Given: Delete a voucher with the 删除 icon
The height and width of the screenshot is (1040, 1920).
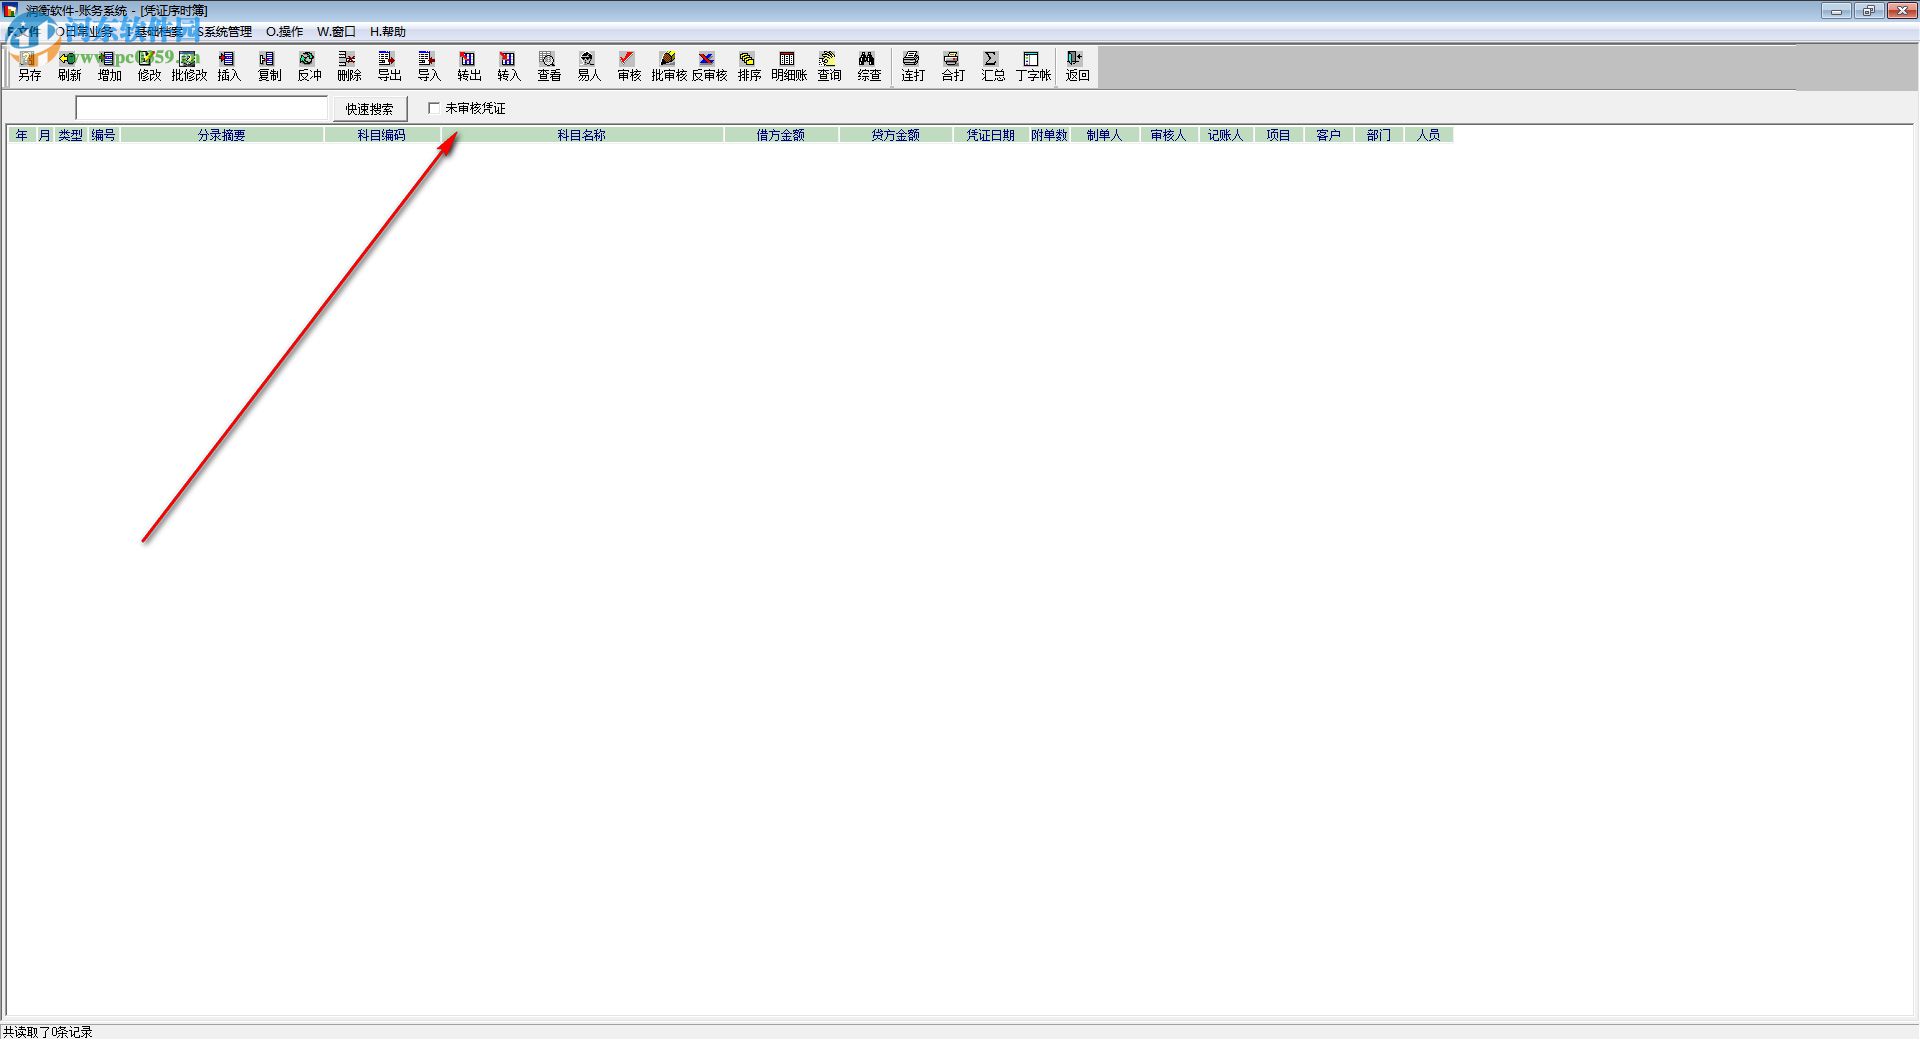Looking at the screenshot, I should point(349,66).
